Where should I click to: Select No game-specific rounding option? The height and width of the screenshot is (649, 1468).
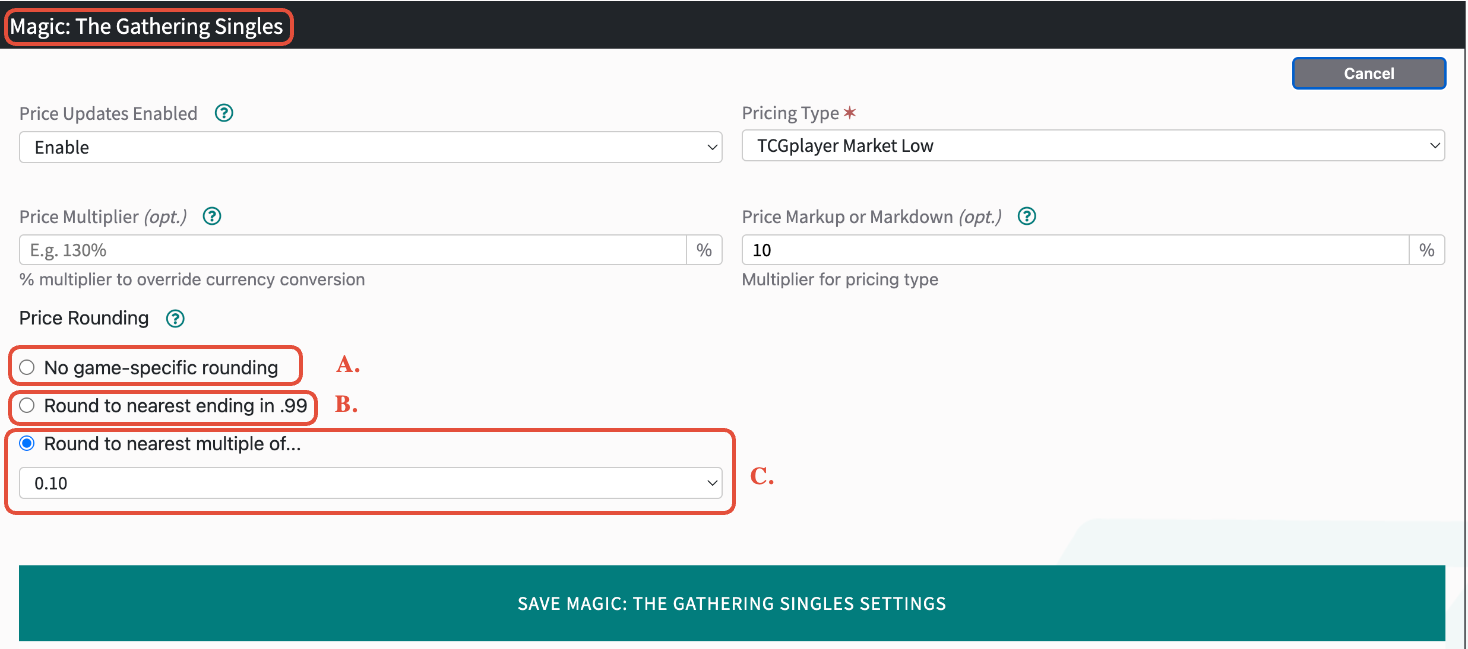[27, 367]
